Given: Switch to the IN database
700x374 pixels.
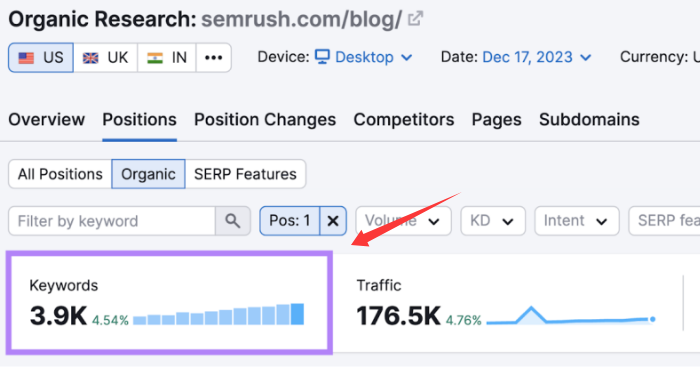Looking at the screenshot, I should (x=167, y=58).
